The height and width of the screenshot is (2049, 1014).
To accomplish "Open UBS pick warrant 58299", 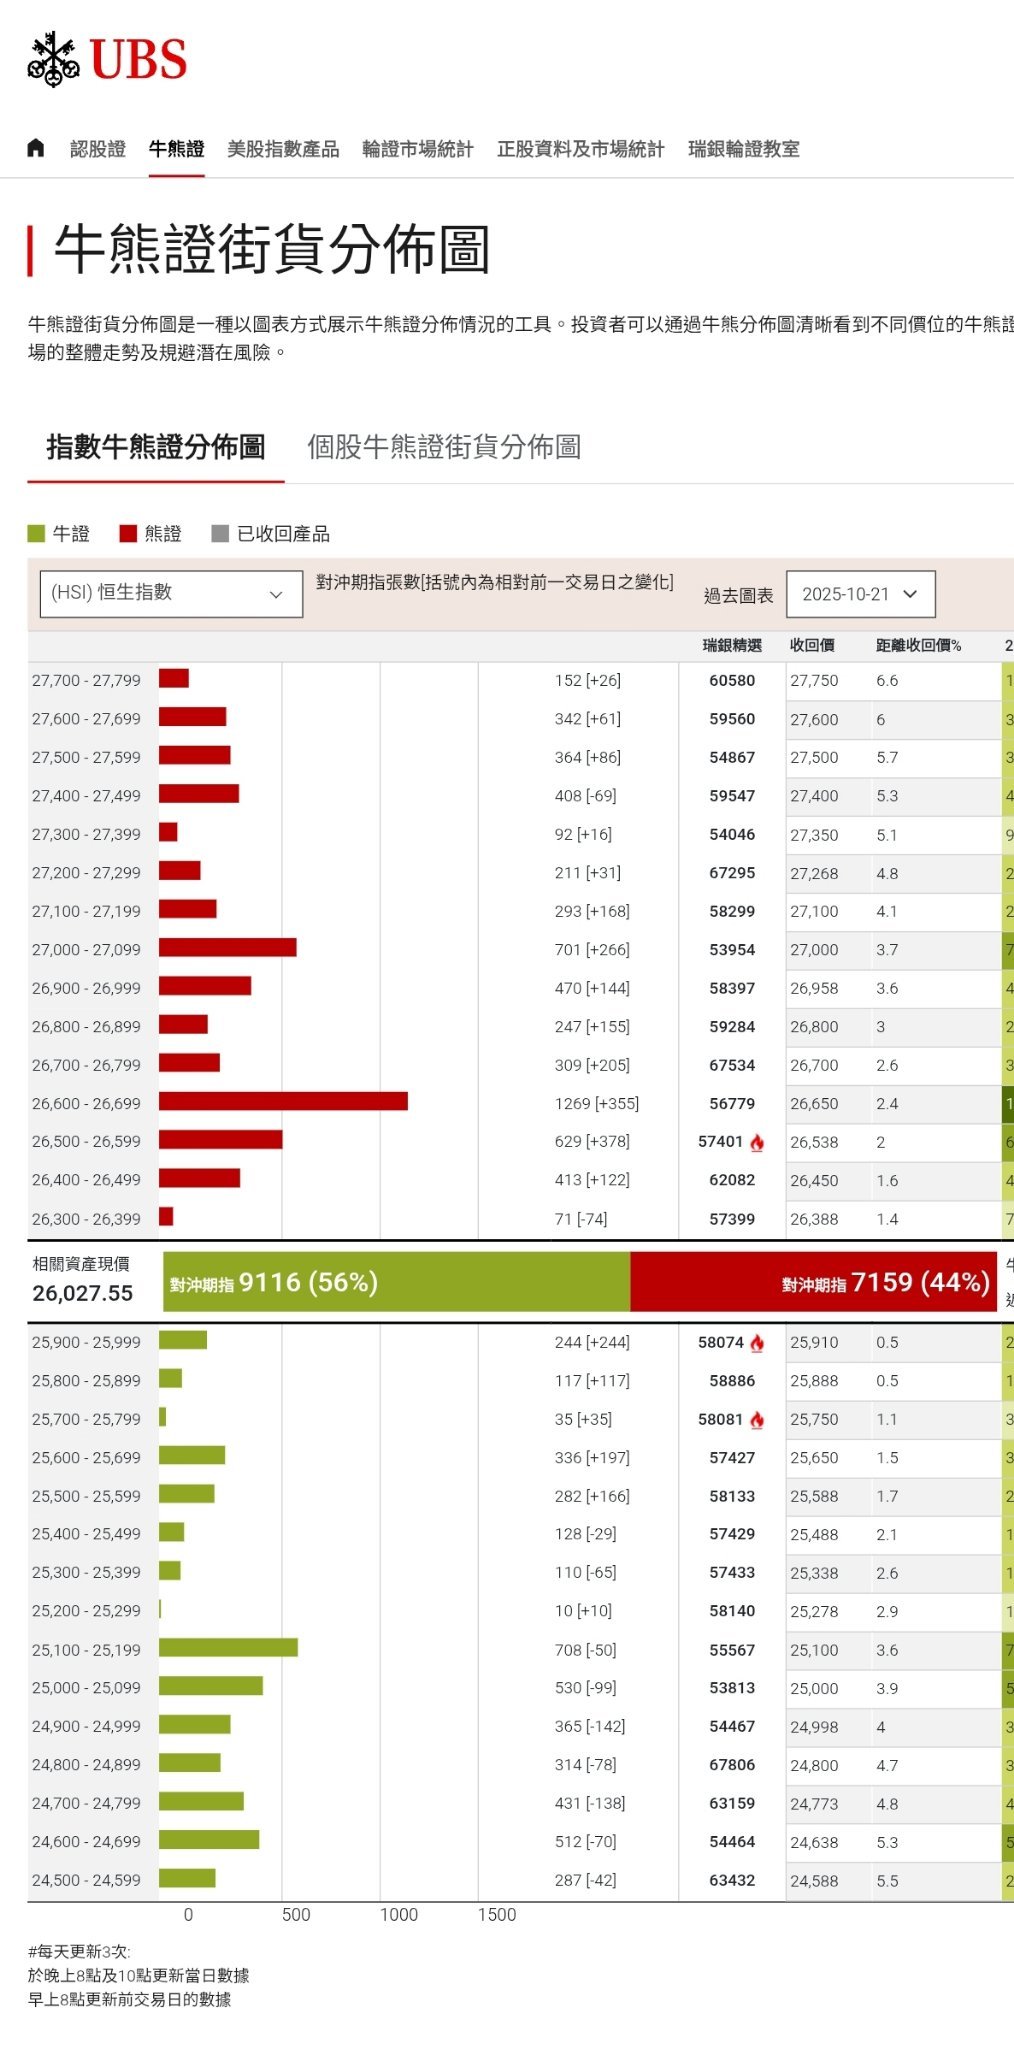I will pyautogui.click(x=732, y=912).
